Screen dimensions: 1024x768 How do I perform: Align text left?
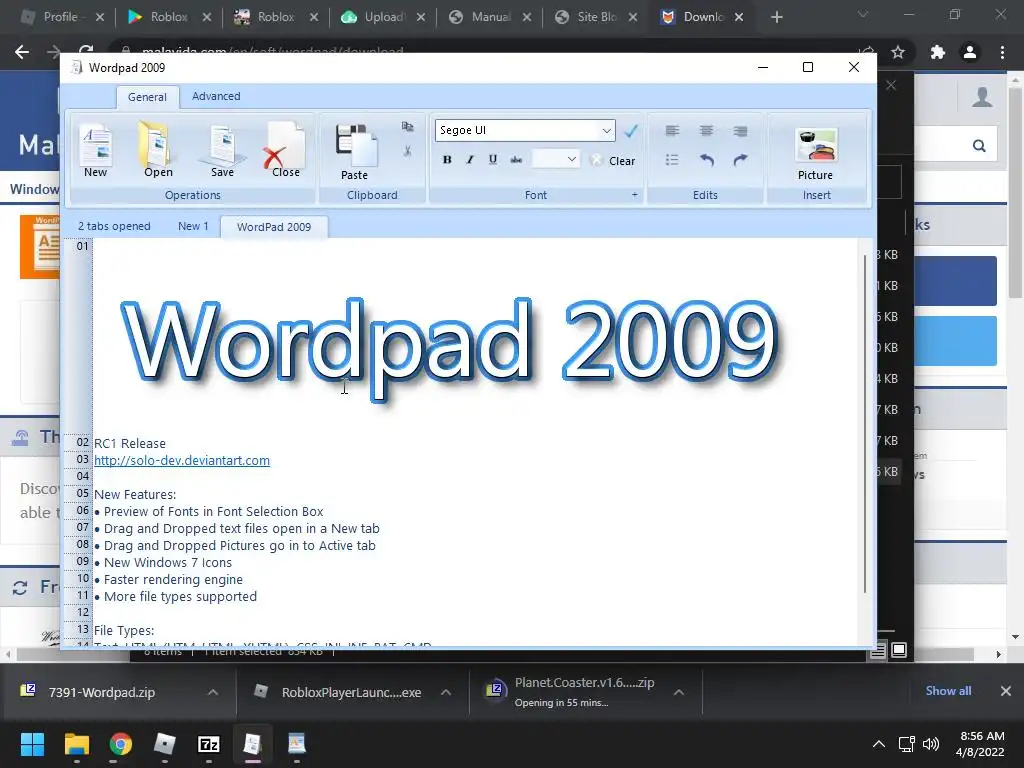coord(672,131)
